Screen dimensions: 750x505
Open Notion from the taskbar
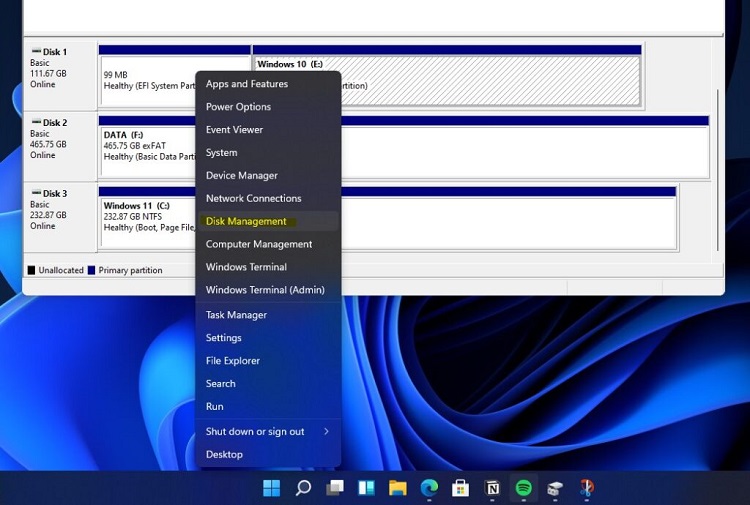coord(492,488)
